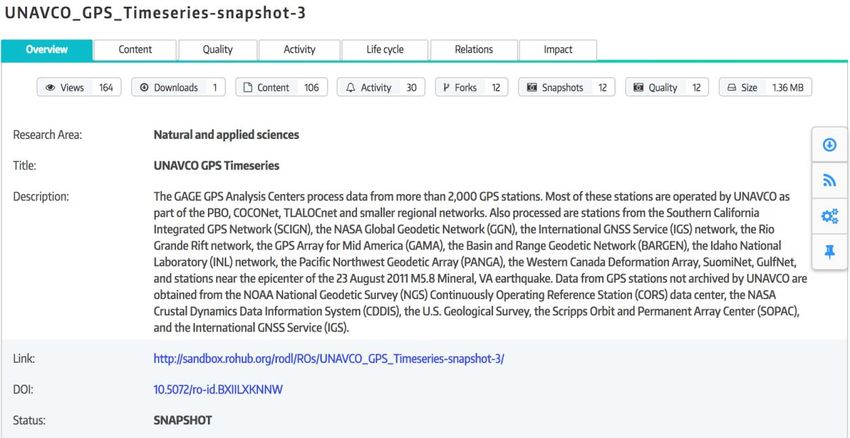Click the Activity 30 badge
This screenshot has width=850, height=438.
click(381, 87)
